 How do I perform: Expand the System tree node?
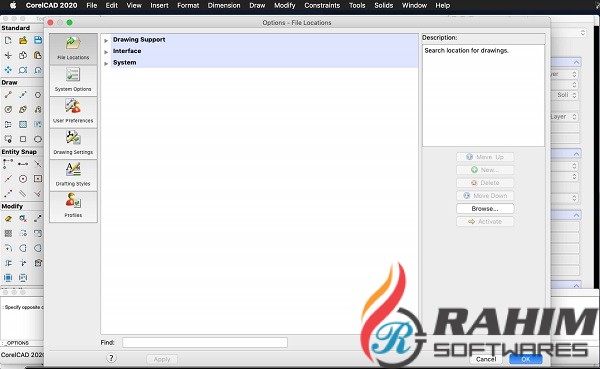(x=106, y=63)
